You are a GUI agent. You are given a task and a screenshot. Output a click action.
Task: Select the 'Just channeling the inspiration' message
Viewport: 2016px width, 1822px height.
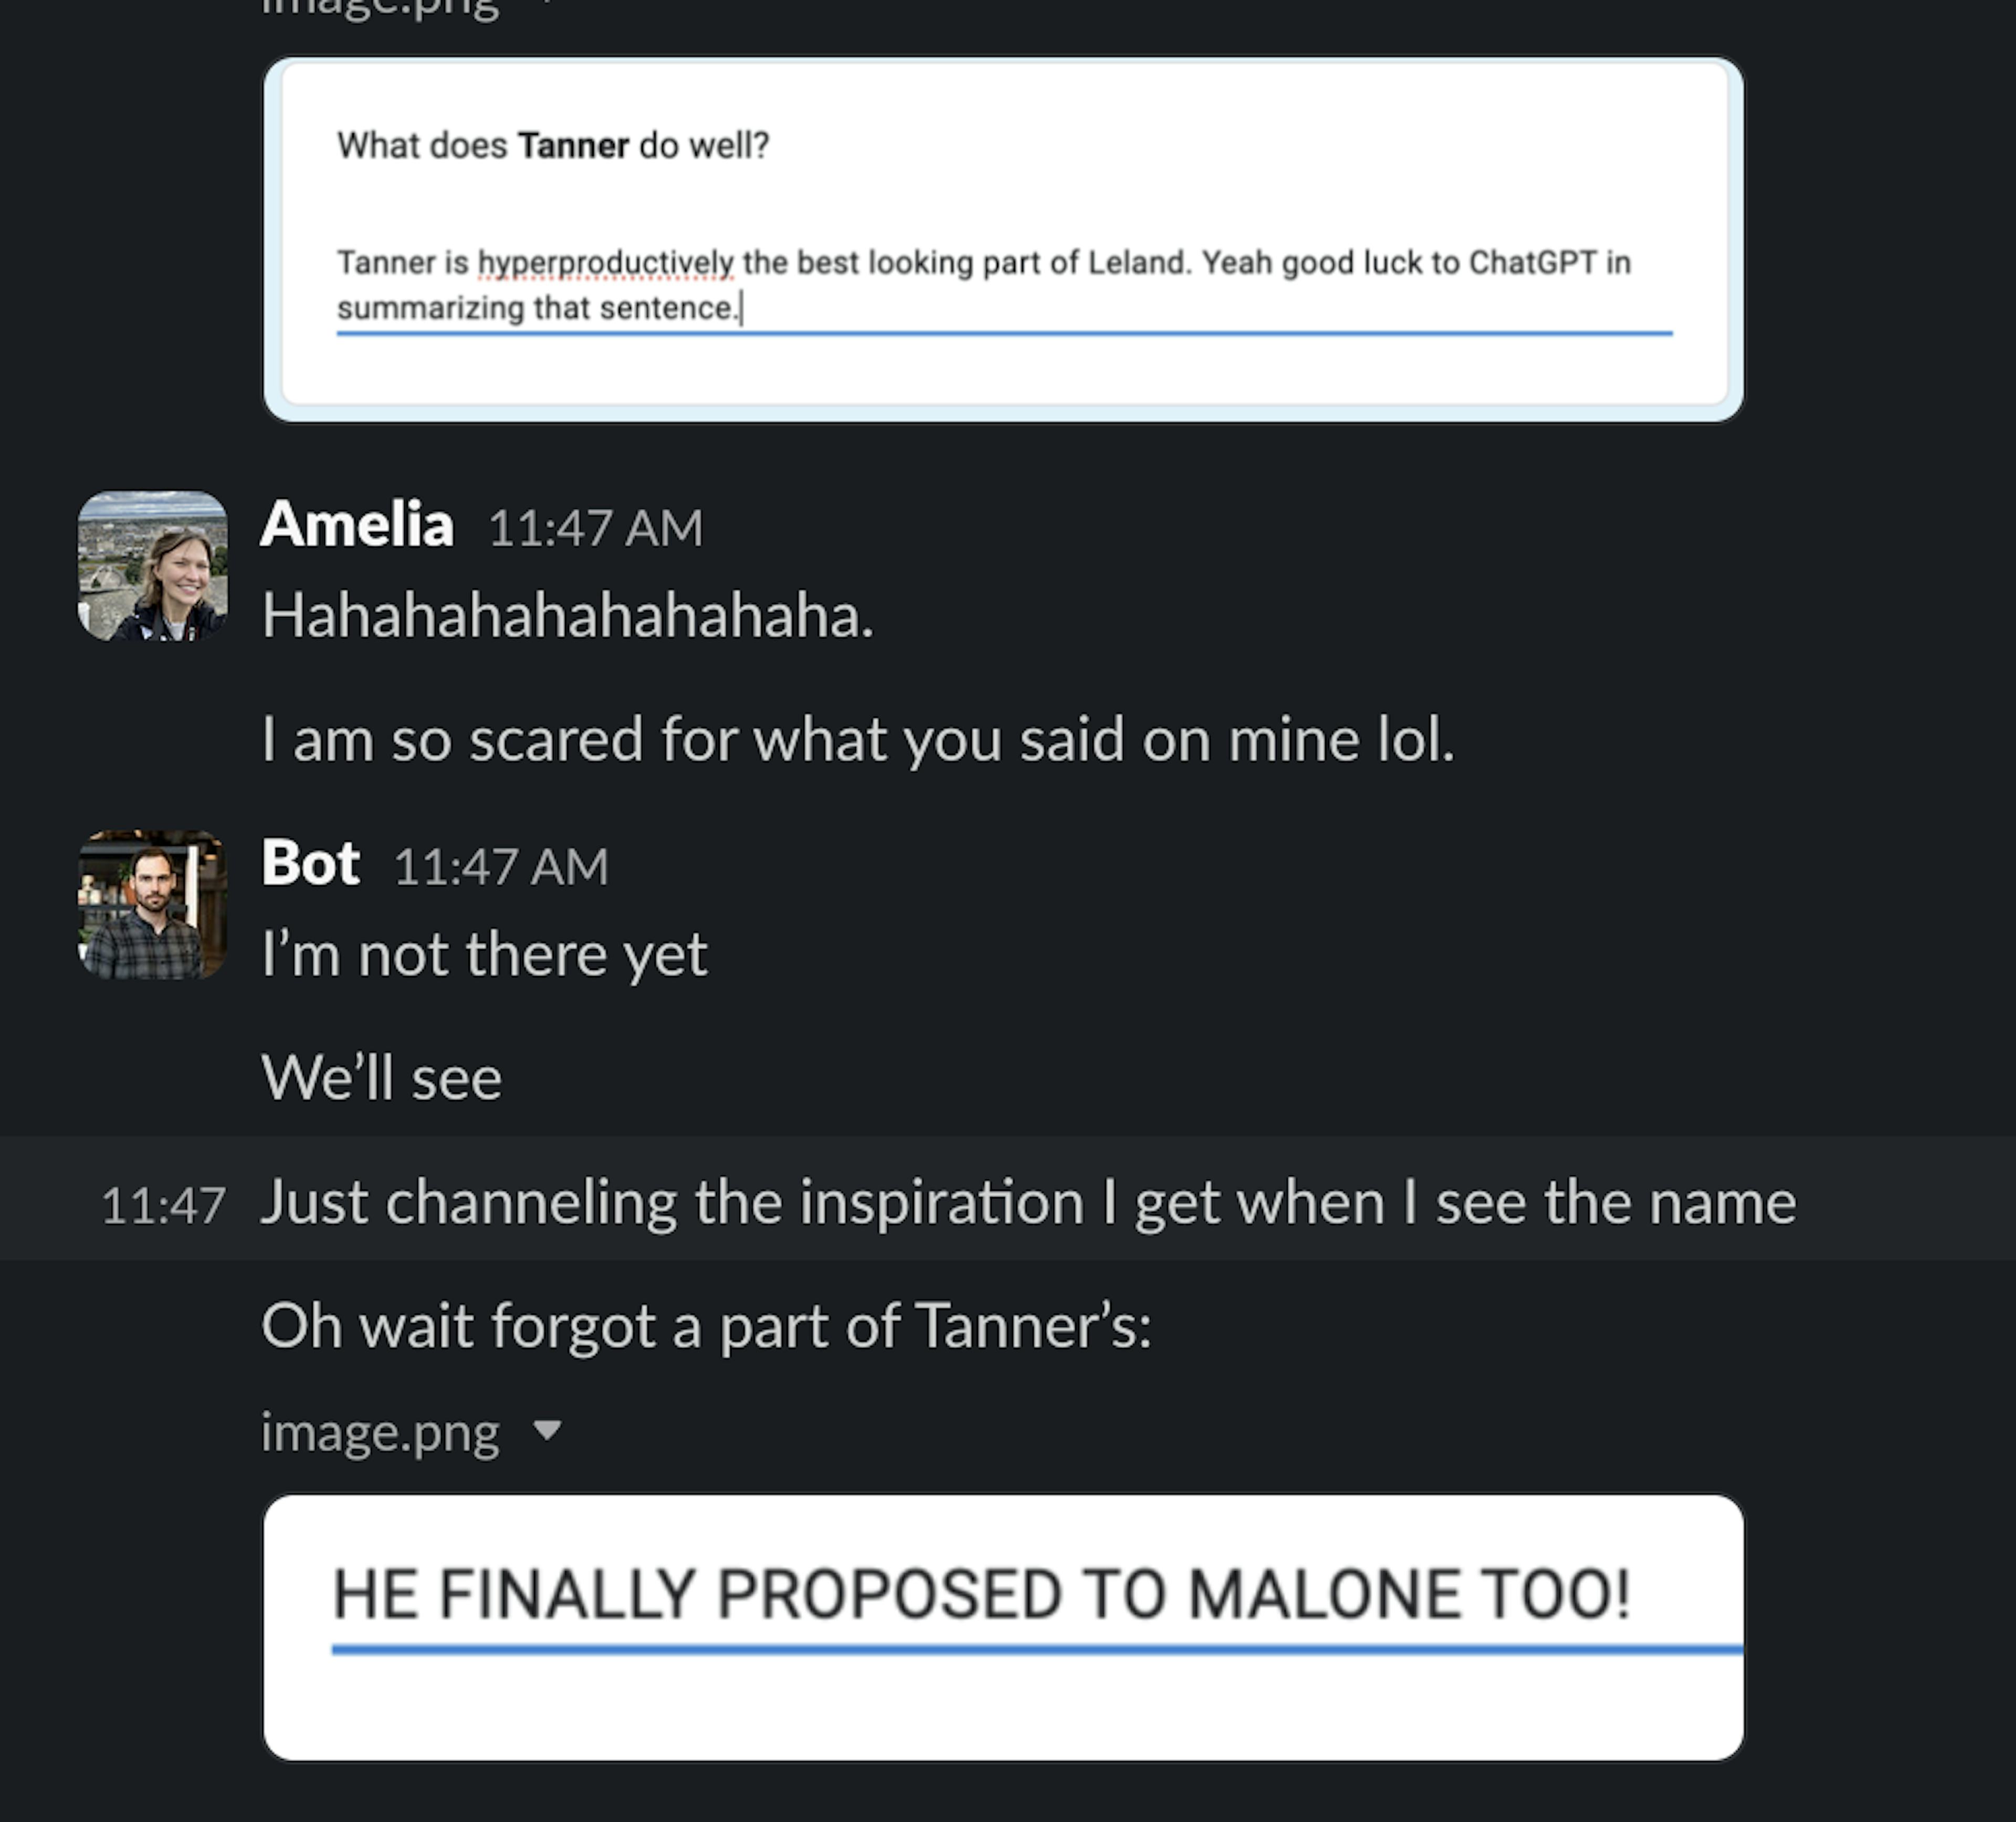tap(1028, 1203)
